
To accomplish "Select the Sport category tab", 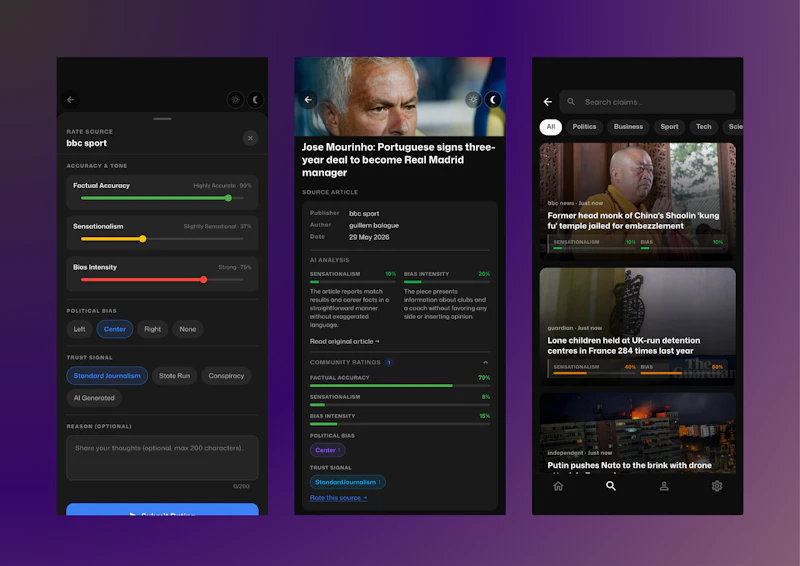I will pyautogui.click(x=669, y=127).
